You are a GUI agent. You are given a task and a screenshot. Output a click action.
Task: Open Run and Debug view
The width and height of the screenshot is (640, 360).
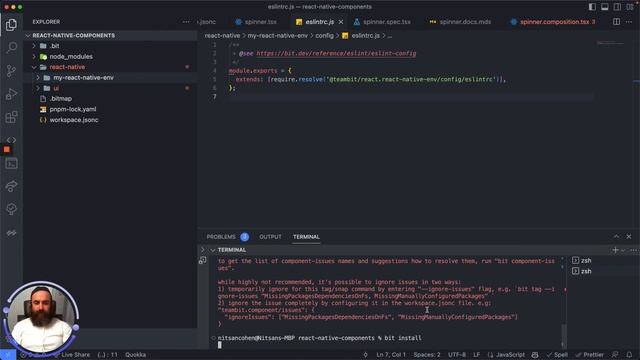[x=11, y=94]
